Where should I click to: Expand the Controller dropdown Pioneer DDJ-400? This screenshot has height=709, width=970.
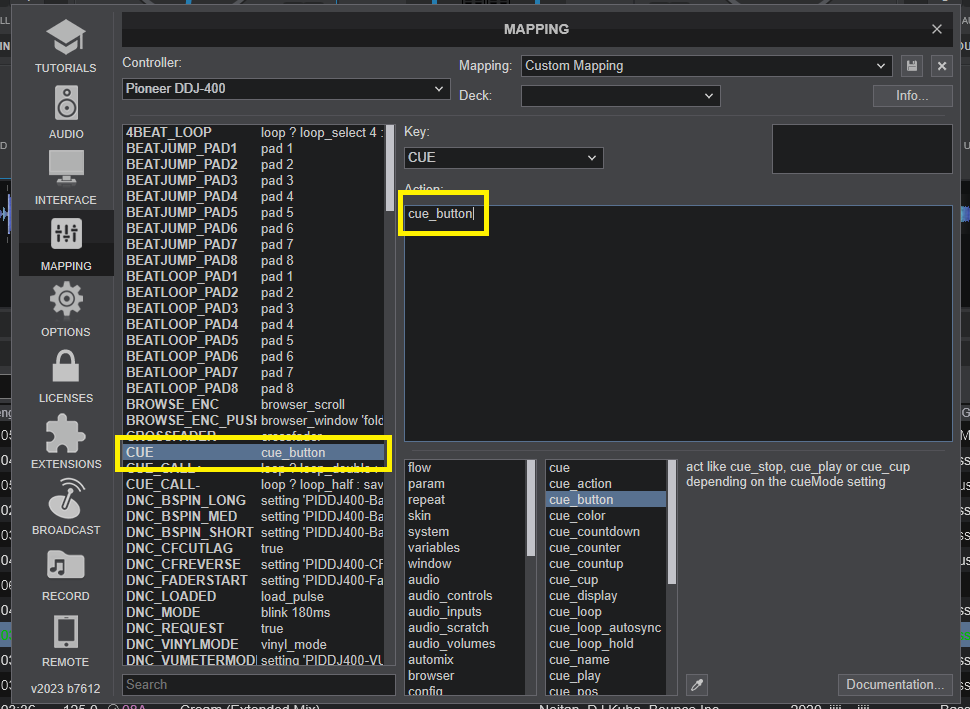pyautogui.click(x=286, y=89)
